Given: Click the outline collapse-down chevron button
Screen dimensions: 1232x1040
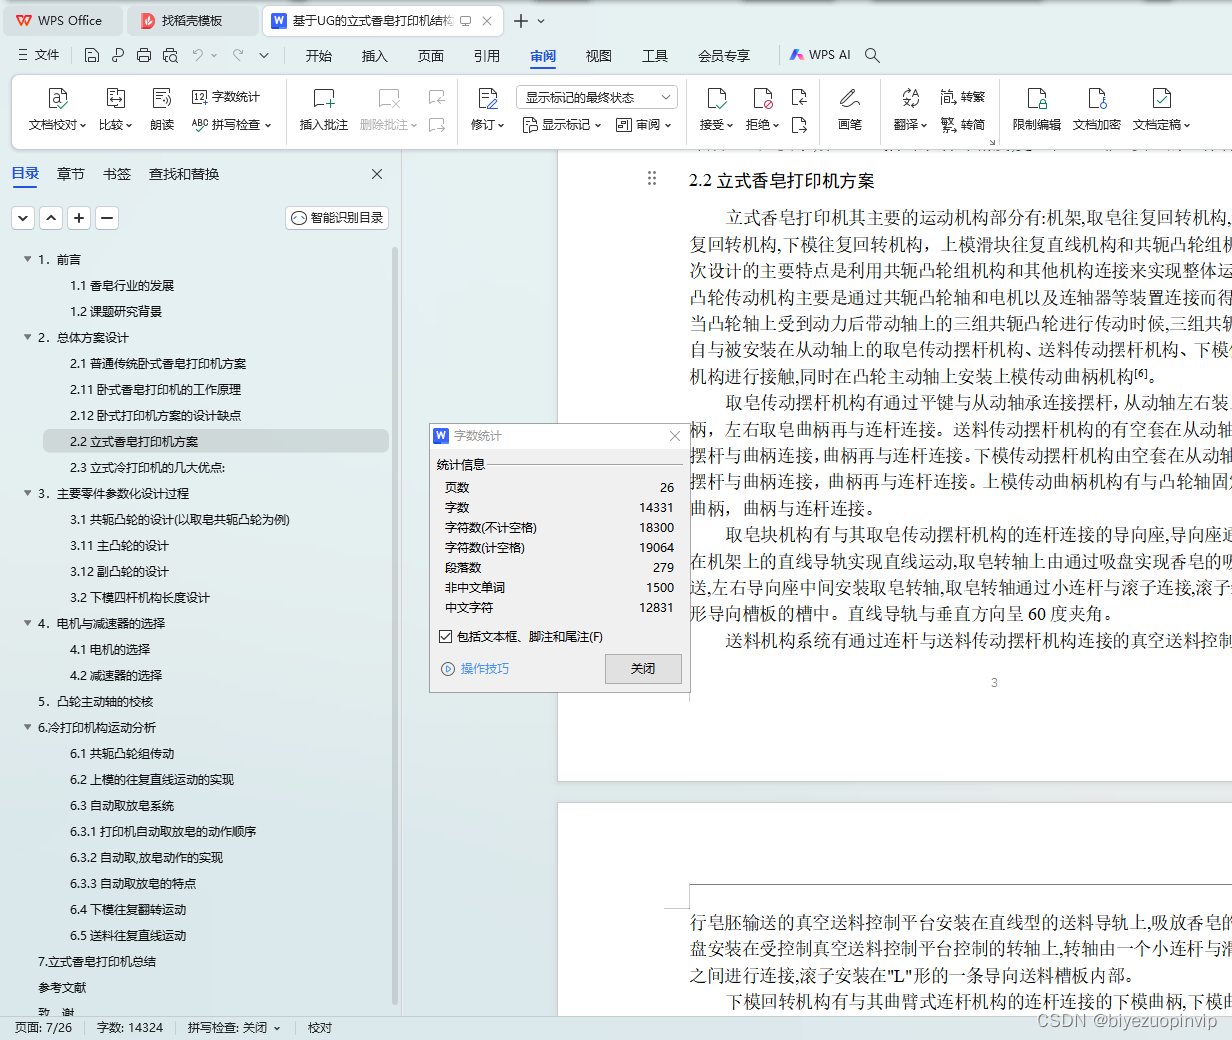Looking at the screenshot, I should pos(23,217).
